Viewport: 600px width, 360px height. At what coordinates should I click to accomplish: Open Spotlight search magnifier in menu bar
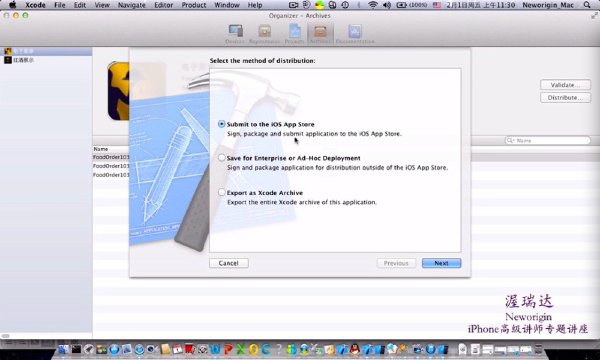point(587,5)
